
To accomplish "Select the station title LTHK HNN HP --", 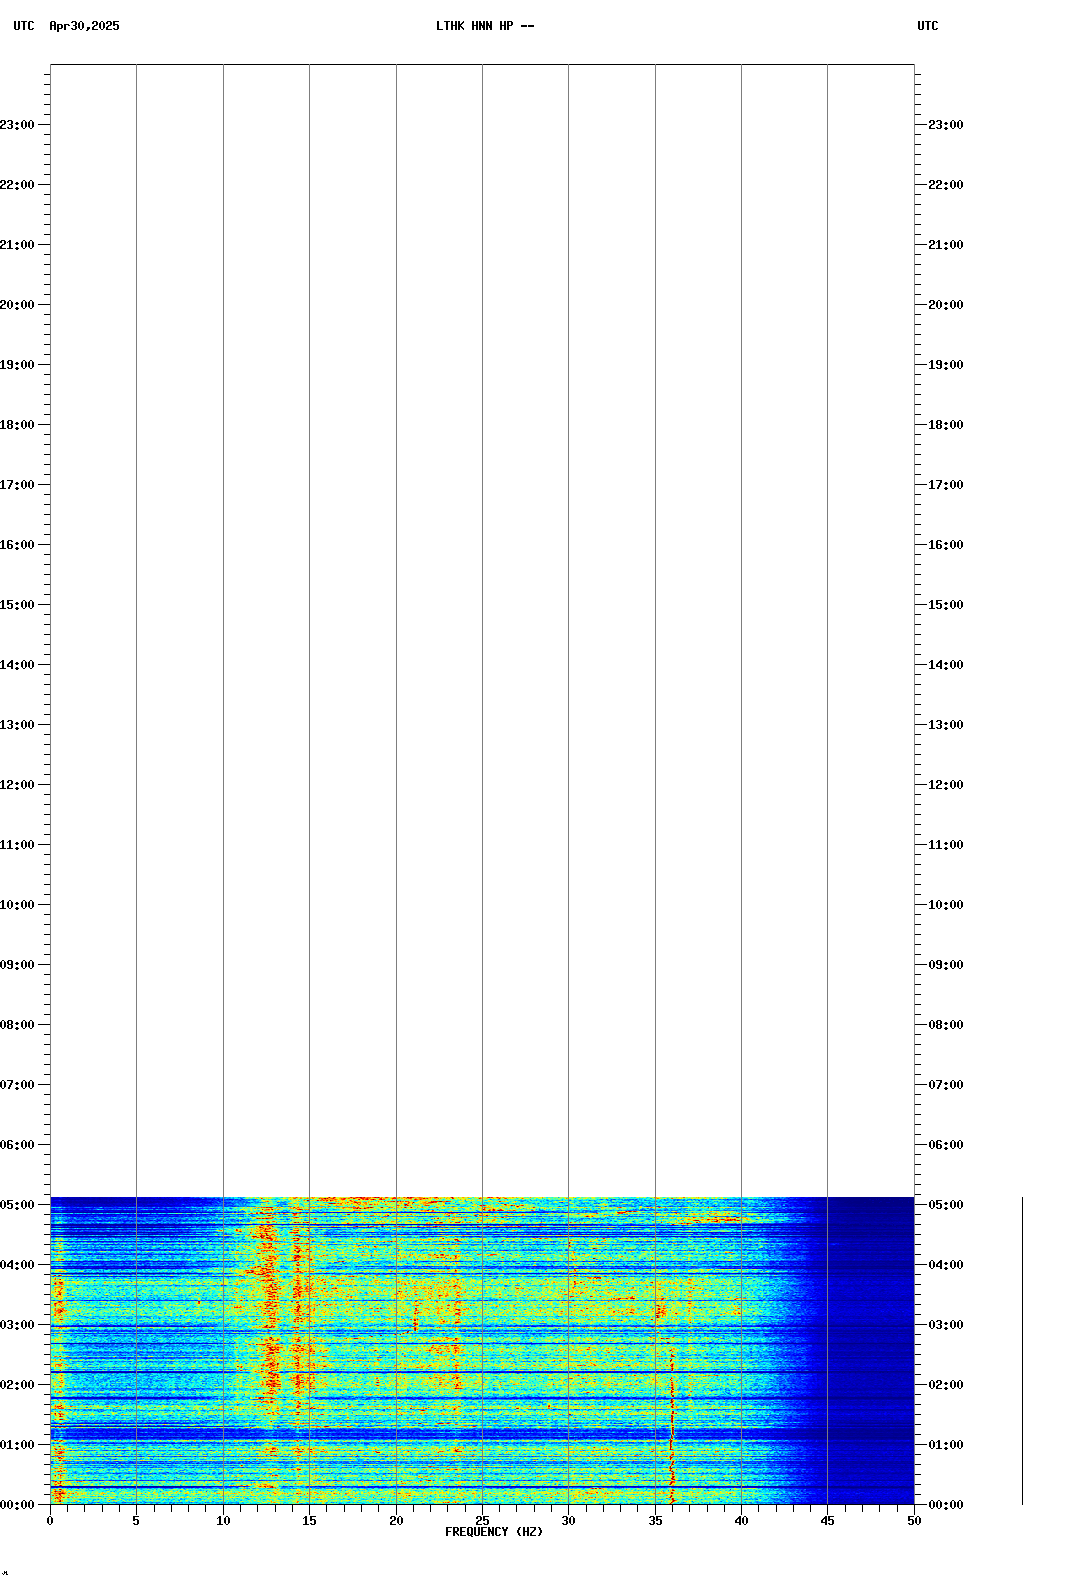I will (x=485, y=26).
